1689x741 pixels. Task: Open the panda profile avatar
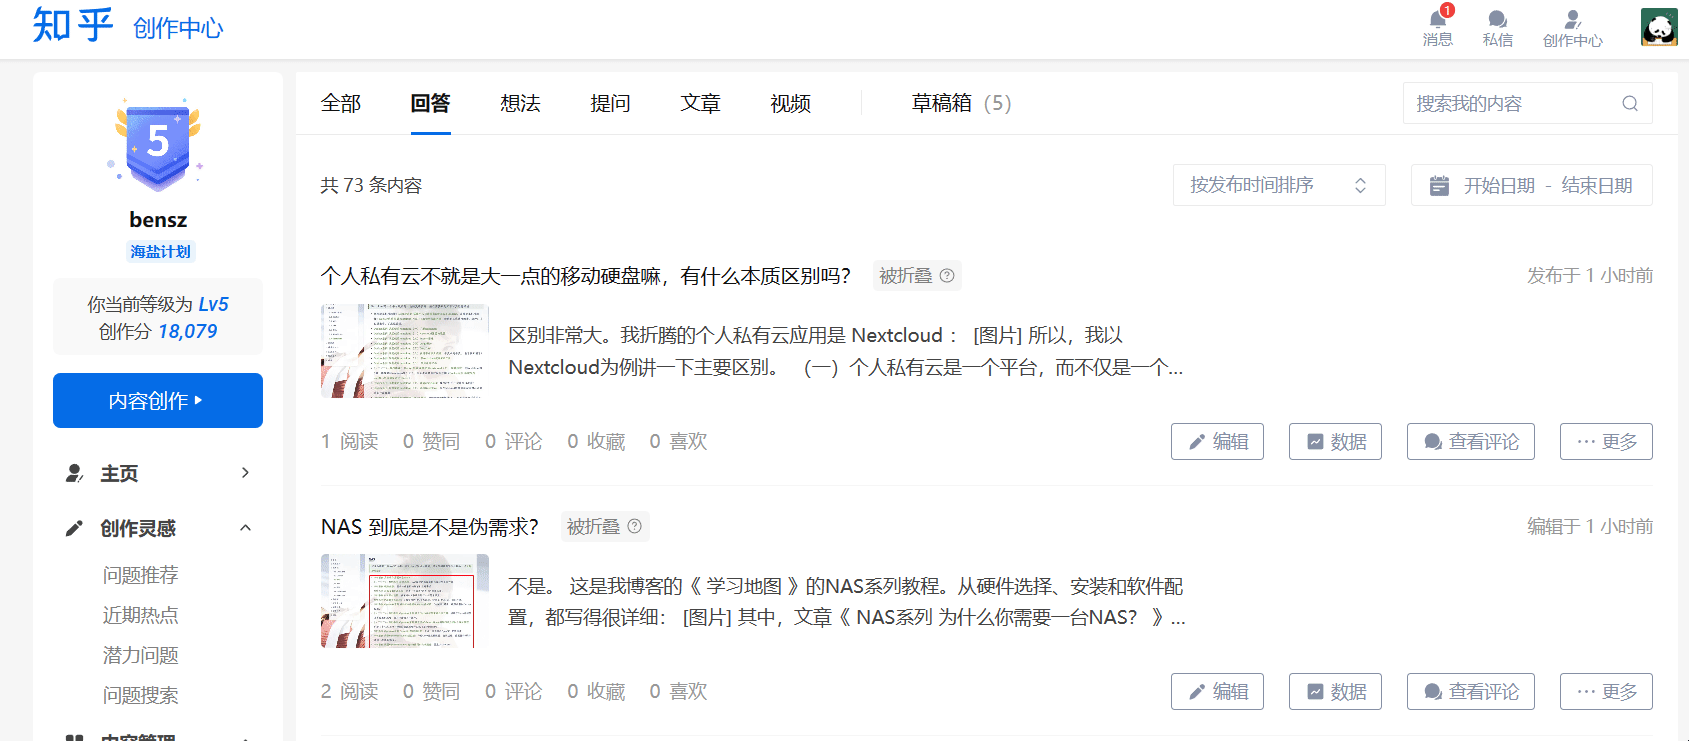tap(1659, 27)
